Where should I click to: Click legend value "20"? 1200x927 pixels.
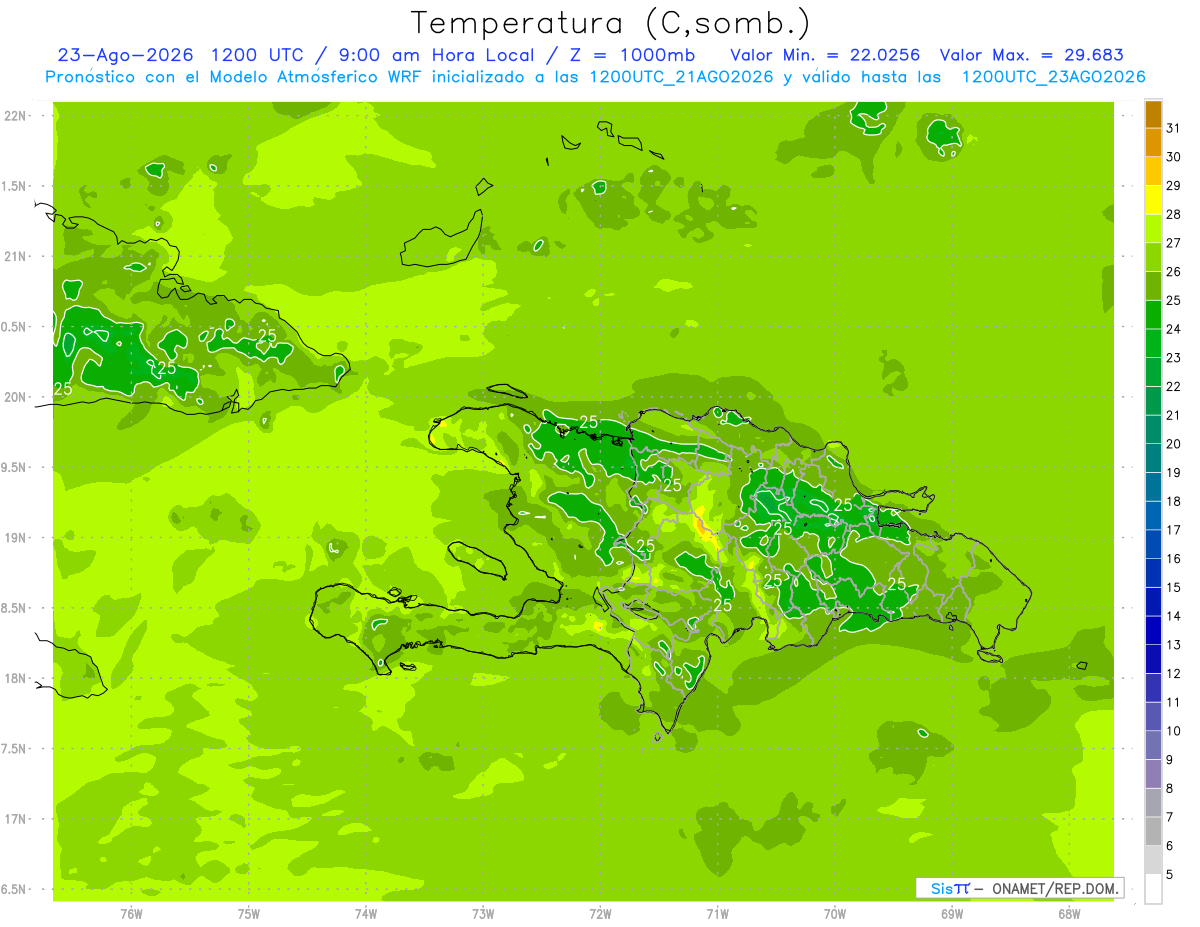click(1174, 444)
